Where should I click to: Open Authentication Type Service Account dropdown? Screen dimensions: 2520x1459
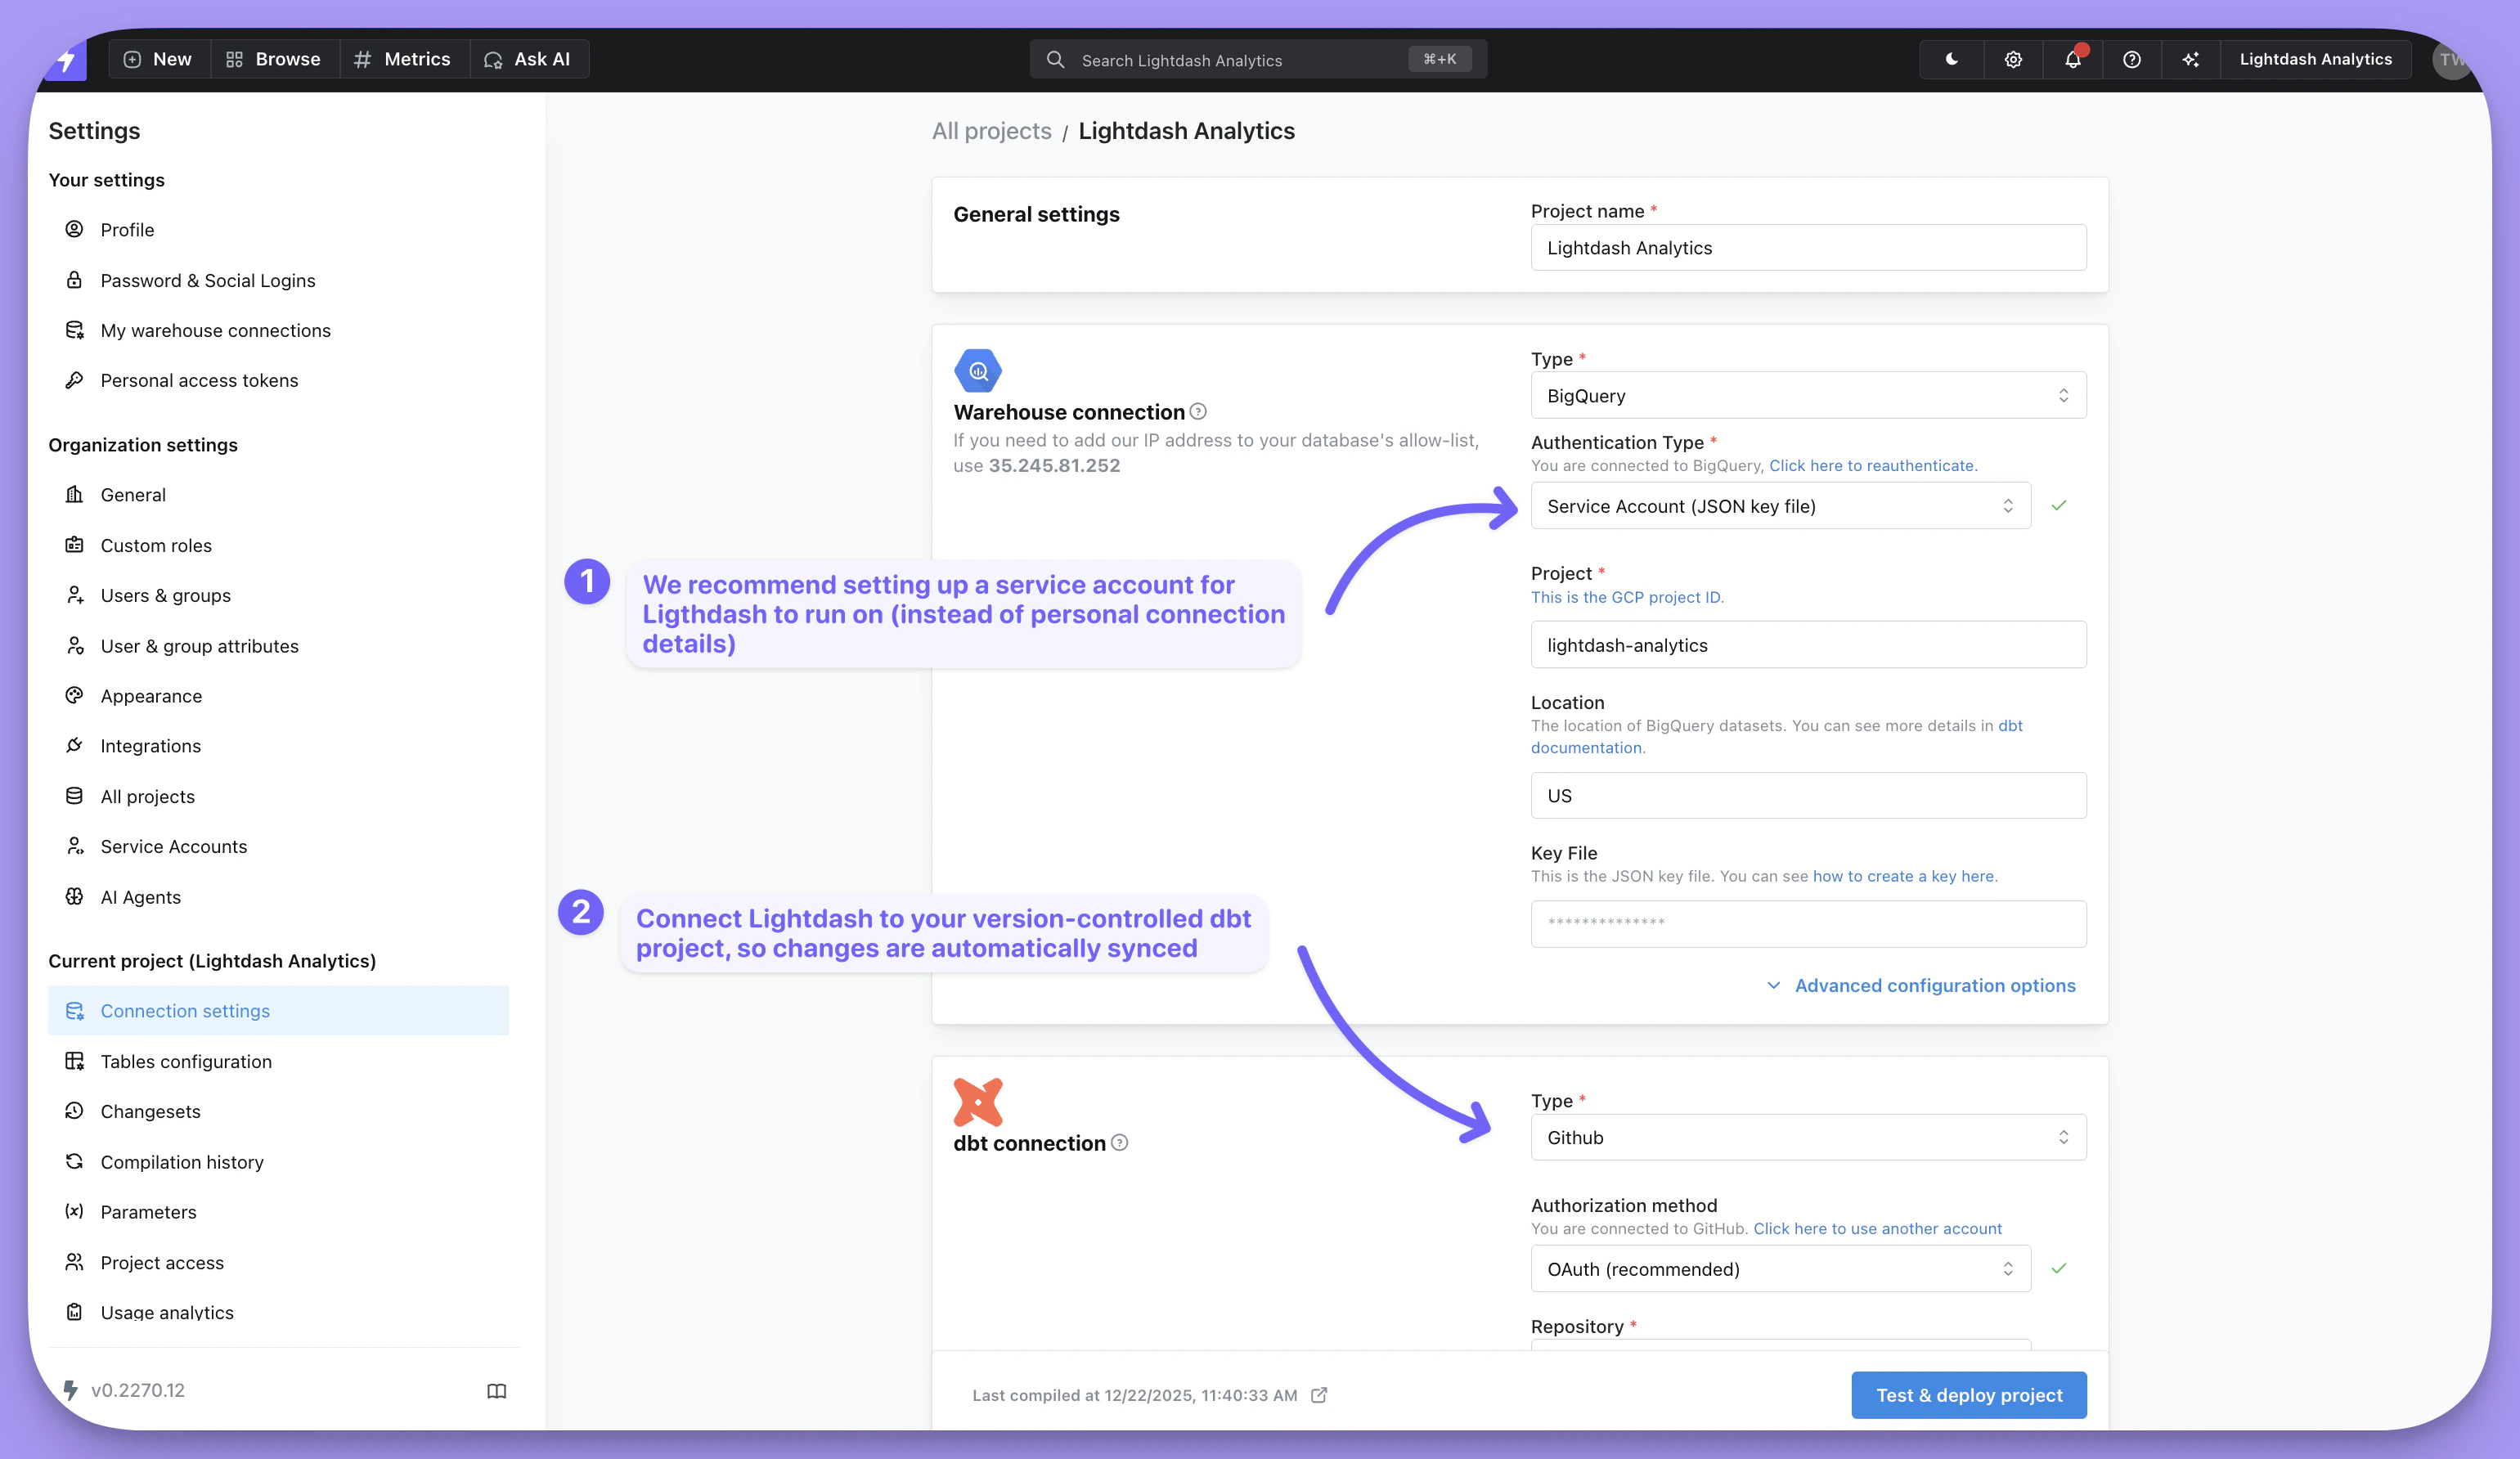(x=1779, y=506)
